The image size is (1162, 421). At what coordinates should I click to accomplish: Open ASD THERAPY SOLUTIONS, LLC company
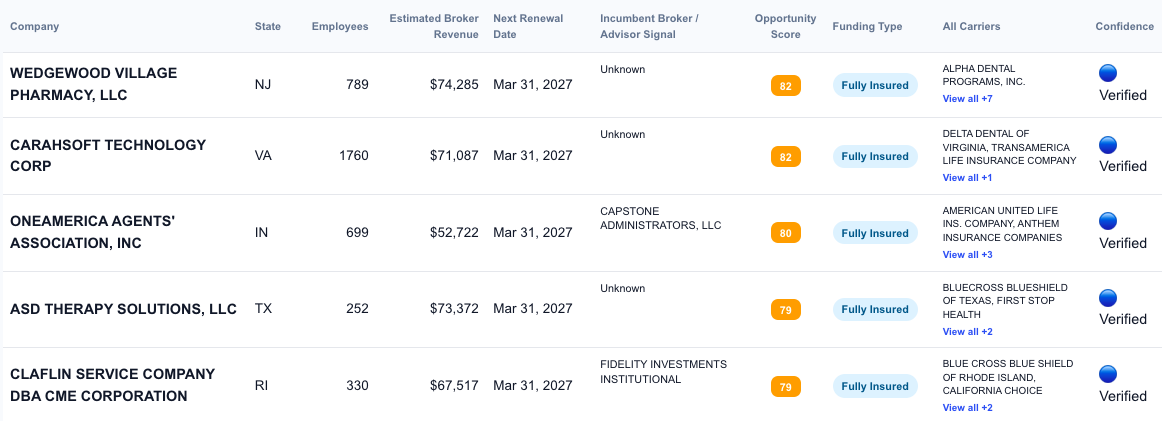pyautogui.click(x=123, y=309)
